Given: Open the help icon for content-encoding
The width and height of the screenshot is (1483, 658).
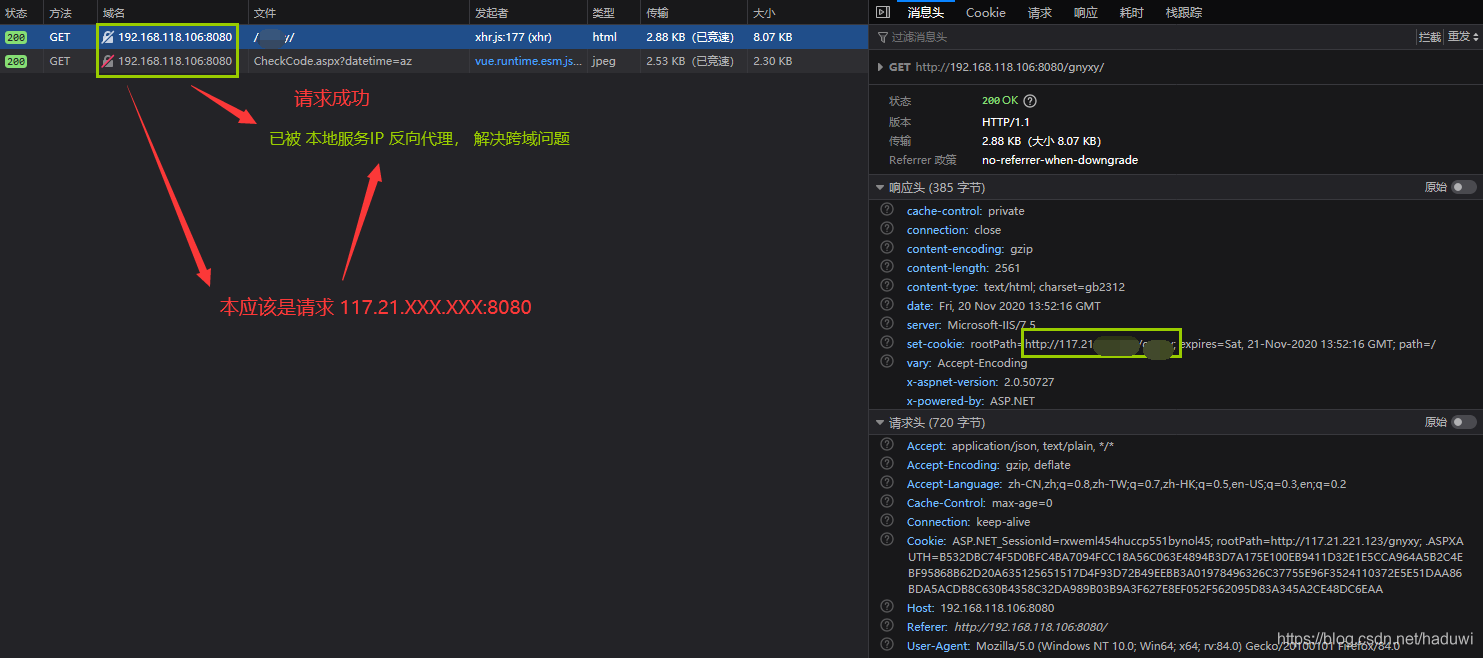Looking at the screenshot, I should 886,248.
